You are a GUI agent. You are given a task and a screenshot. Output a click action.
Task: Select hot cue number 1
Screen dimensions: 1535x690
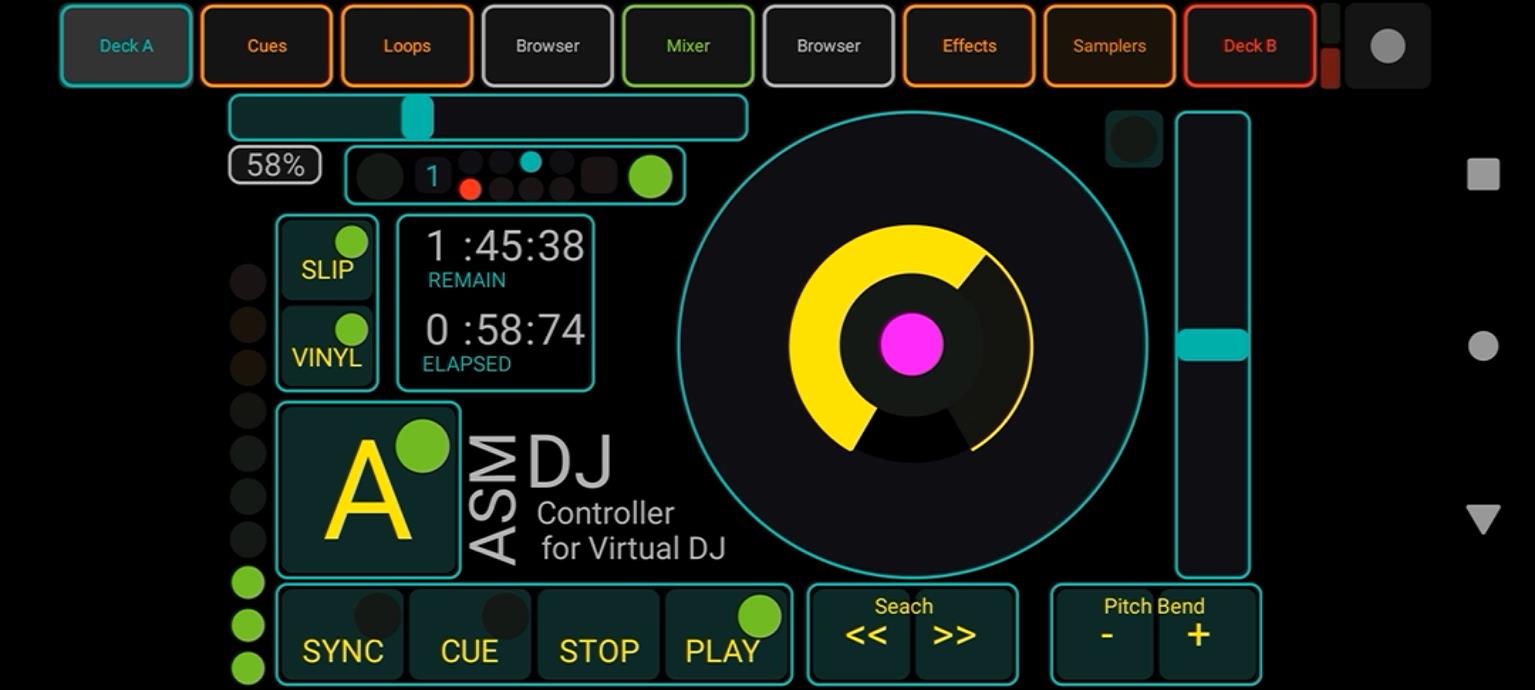tap(432, 175)
